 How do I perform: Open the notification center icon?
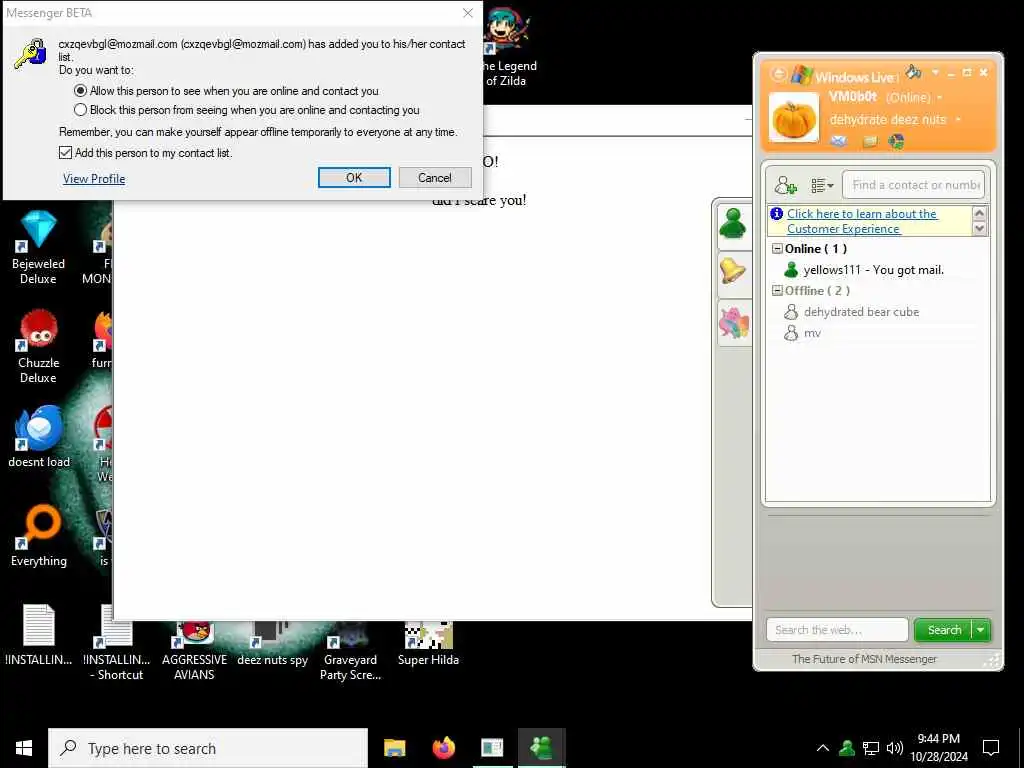click(991, 748)
